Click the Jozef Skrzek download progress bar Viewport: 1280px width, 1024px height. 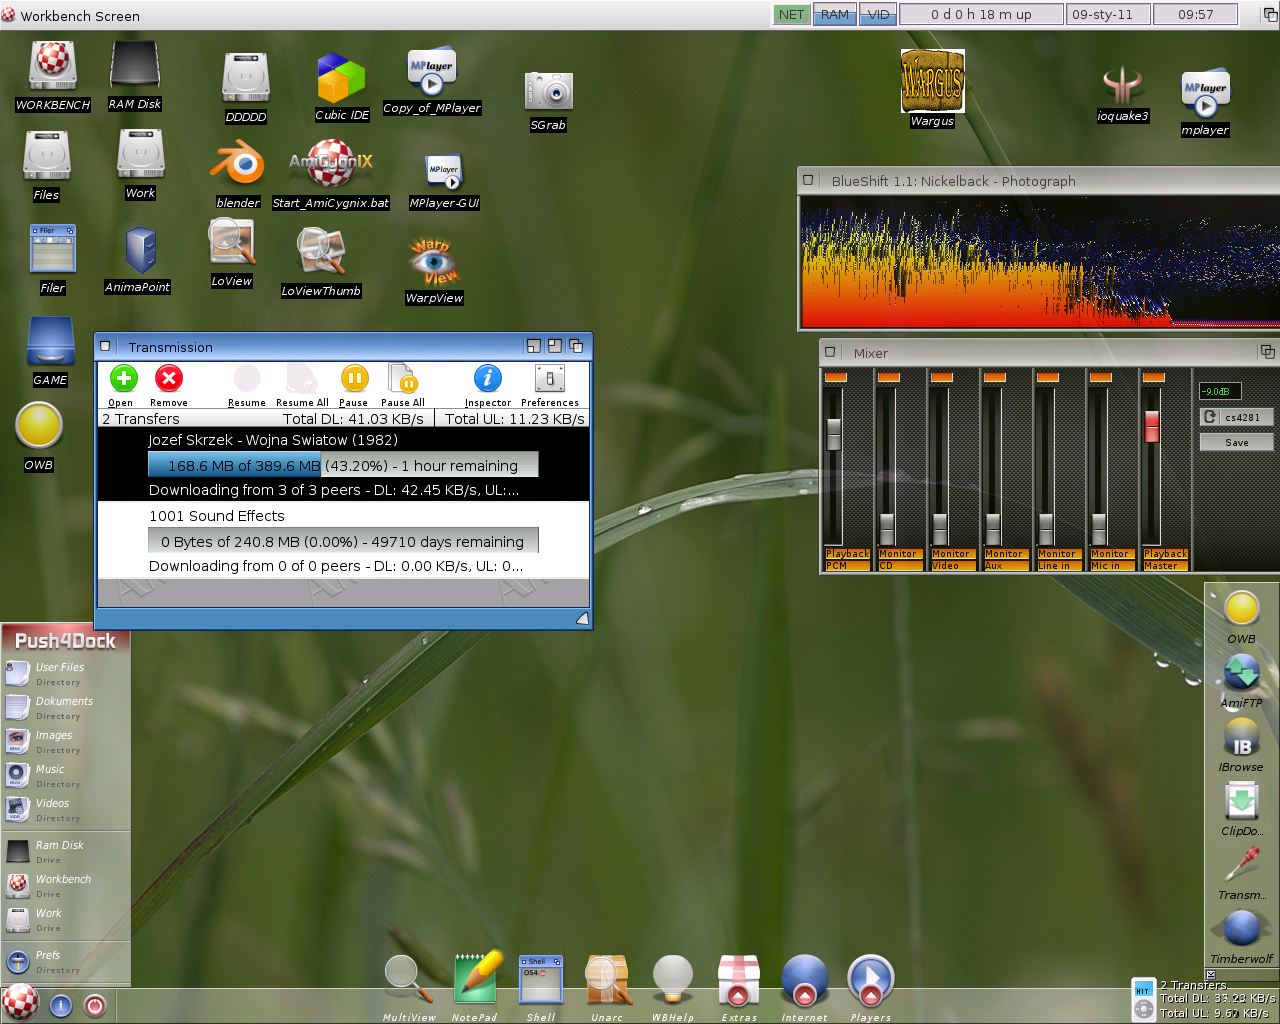pos(343,465)
